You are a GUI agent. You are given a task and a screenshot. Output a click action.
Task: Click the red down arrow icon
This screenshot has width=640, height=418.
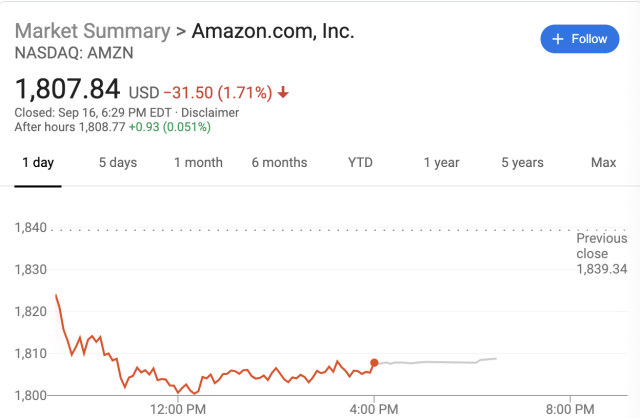click(283, 93)
